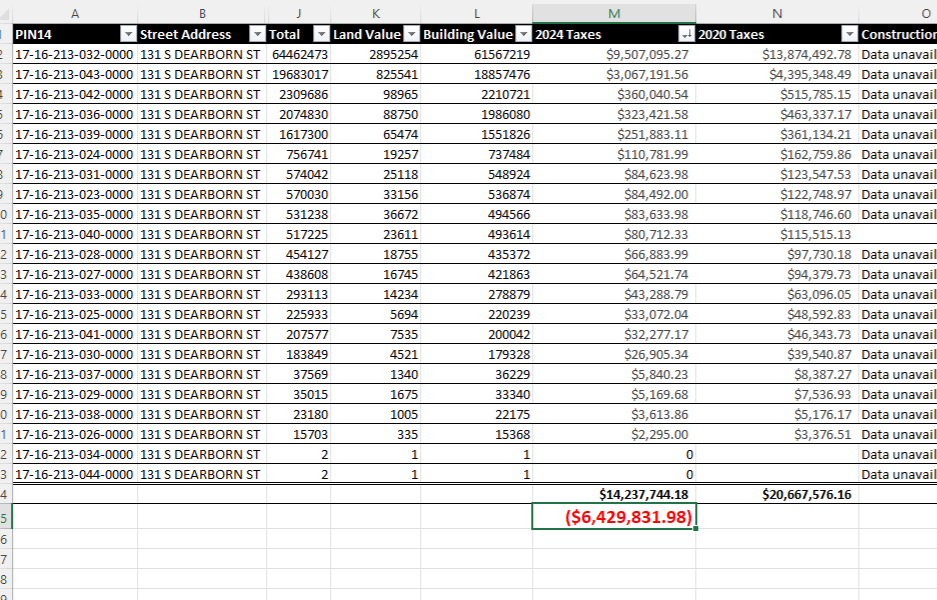Select Land Value cell 825541

pos(375,74)
